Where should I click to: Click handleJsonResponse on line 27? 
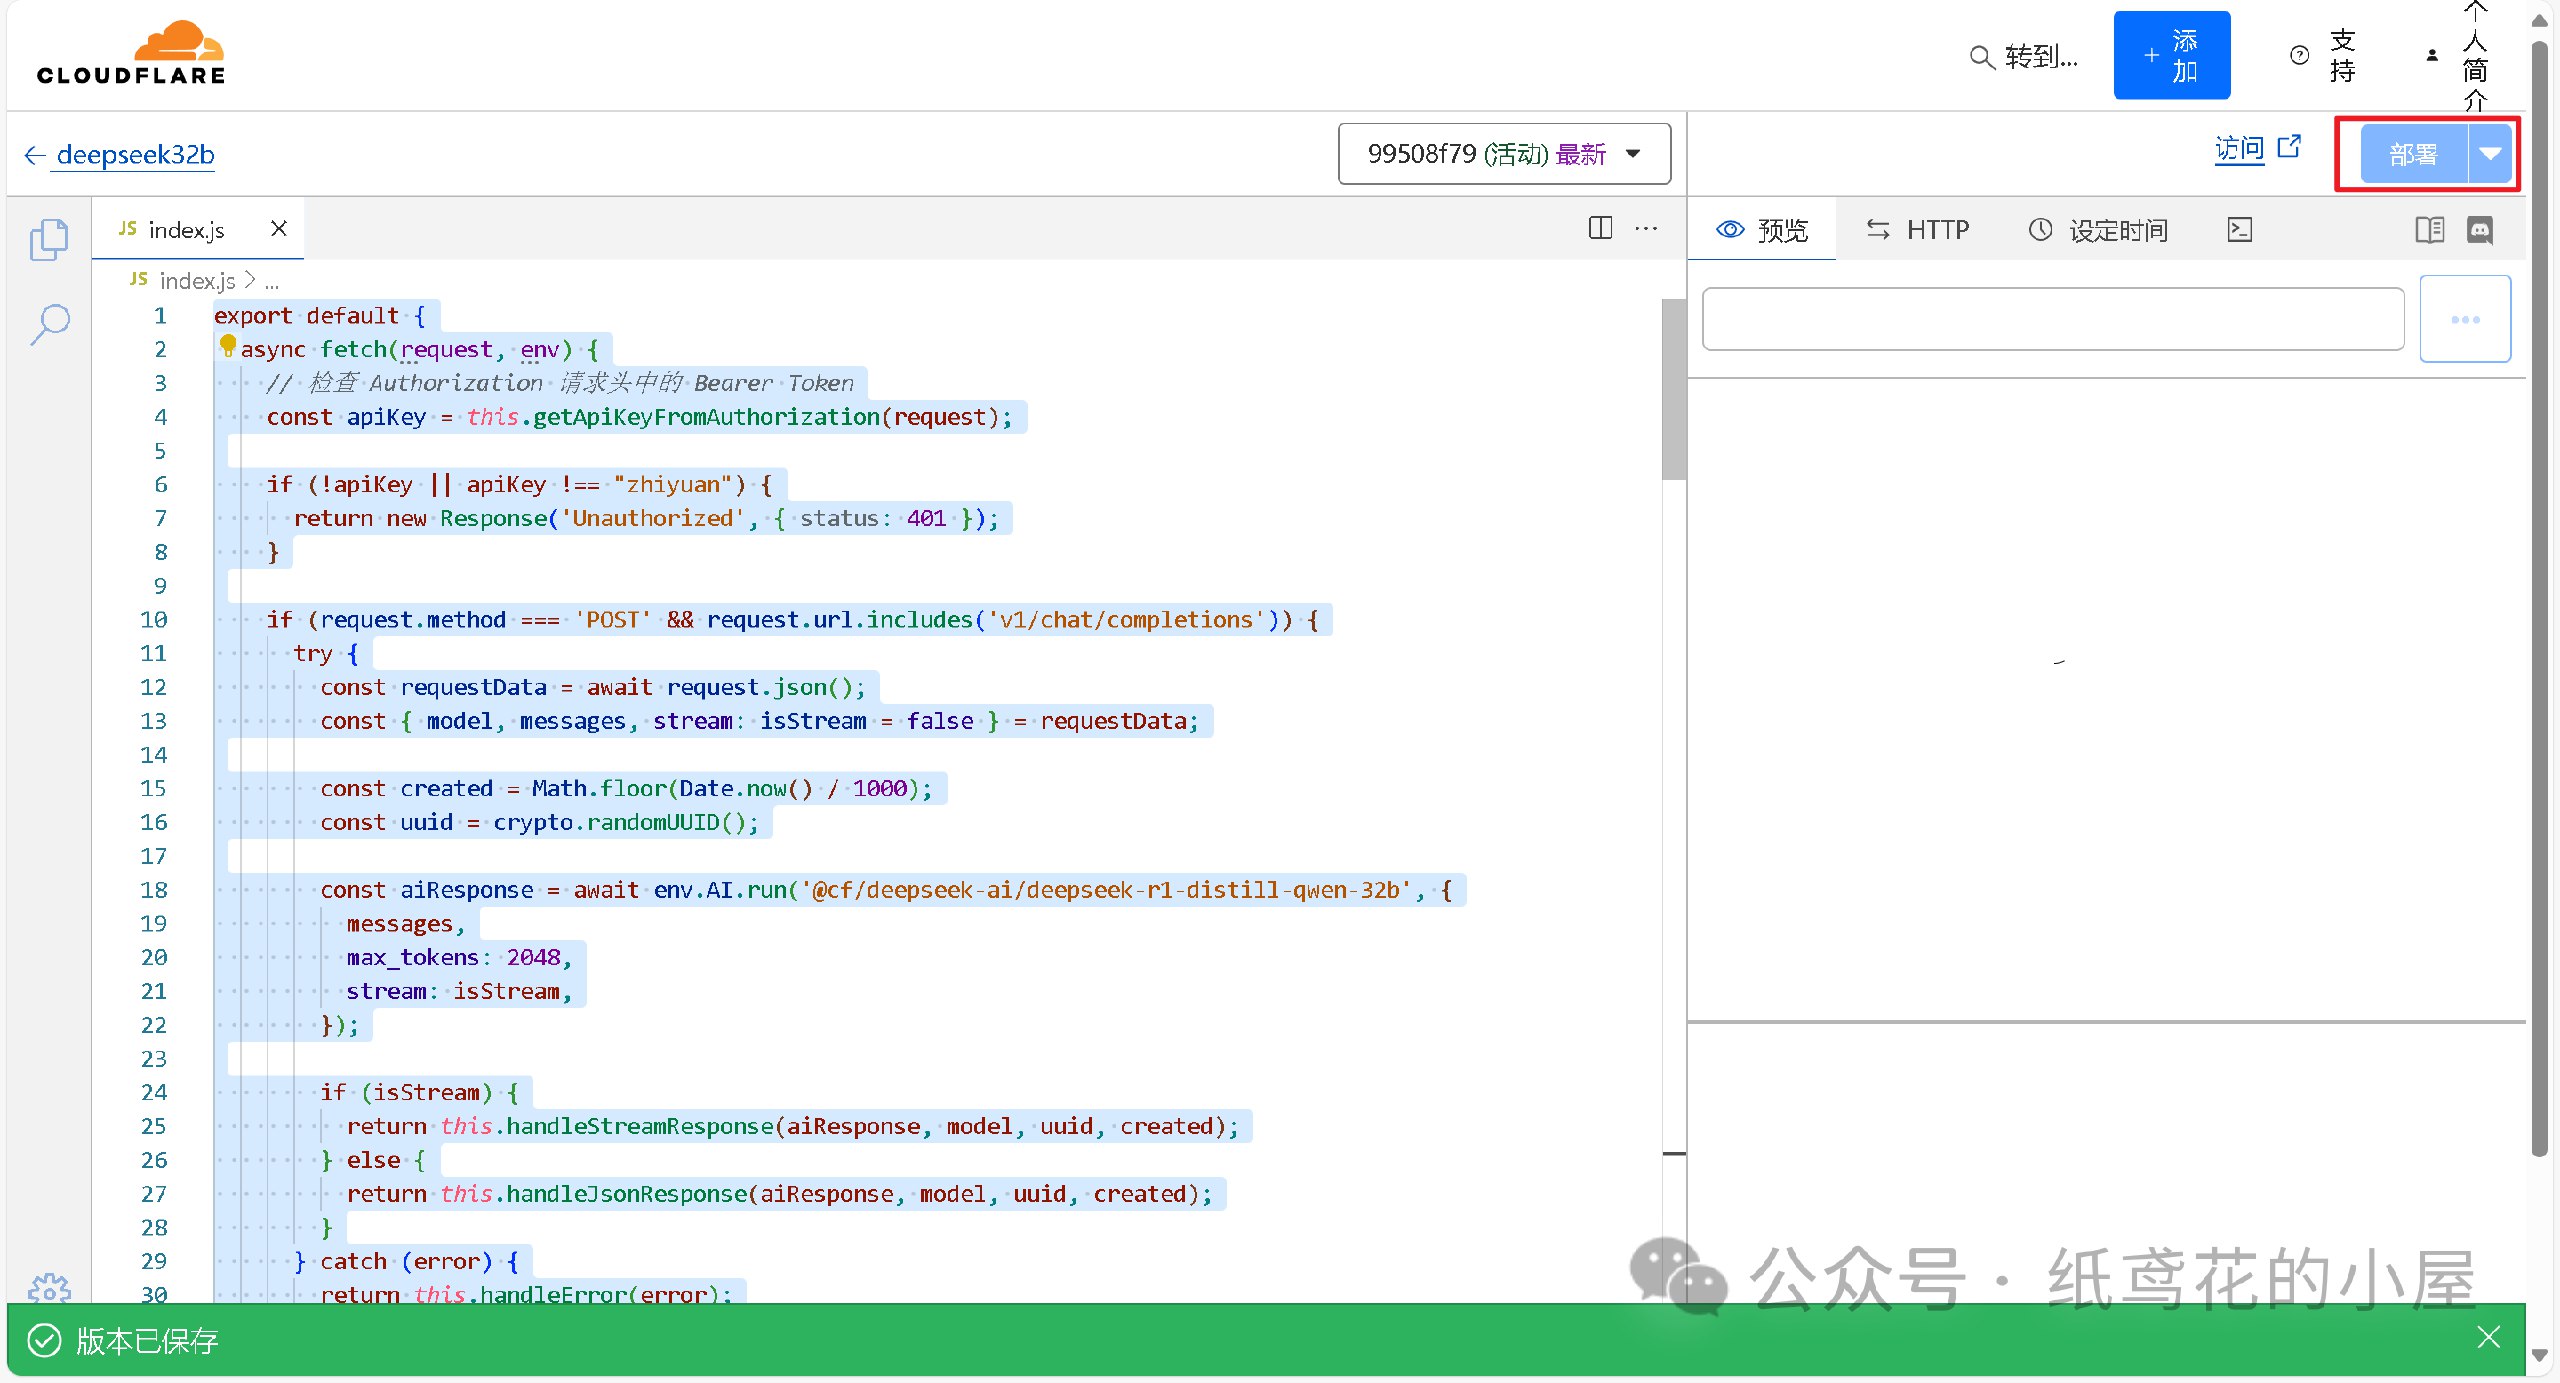pyautogui.click(x=627, y=1194)
